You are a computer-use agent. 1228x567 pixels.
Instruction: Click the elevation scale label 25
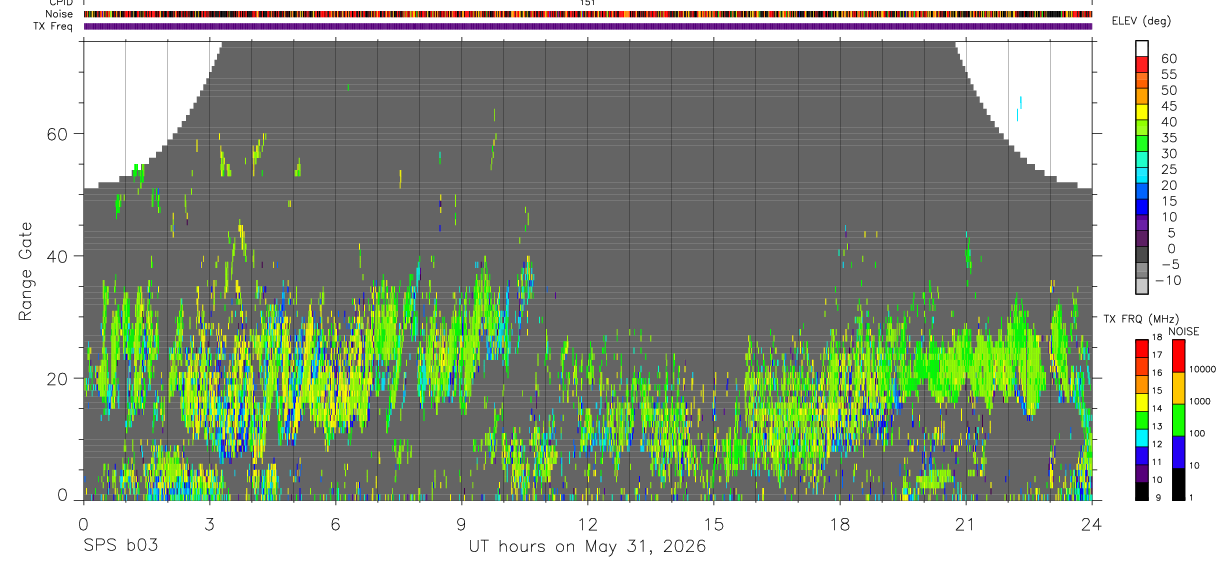tap(1168, 170)
